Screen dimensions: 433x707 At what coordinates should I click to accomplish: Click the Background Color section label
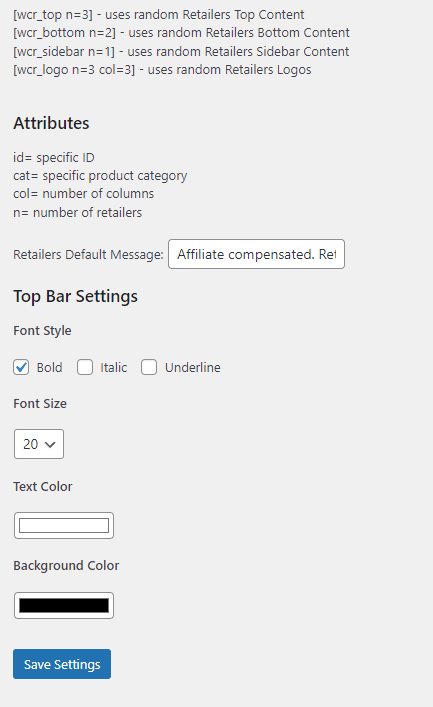pos(66,565)
